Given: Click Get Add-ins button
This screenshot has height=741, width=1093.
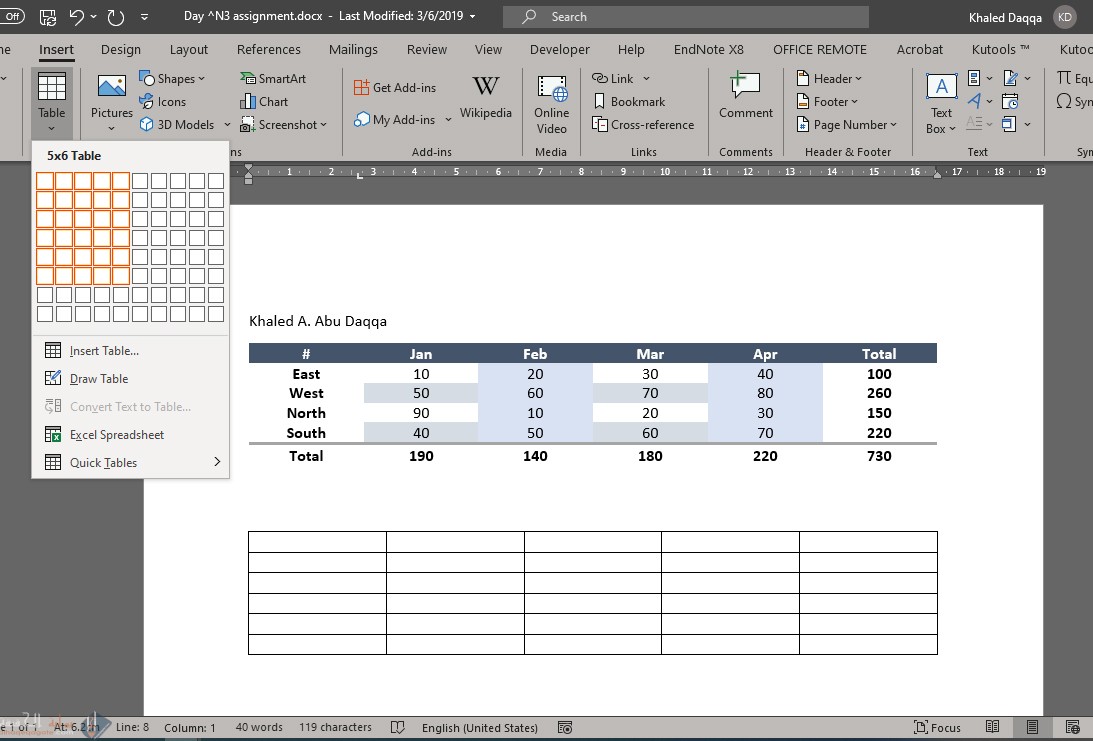Looking at the screenshot, I should click(395, 88).
